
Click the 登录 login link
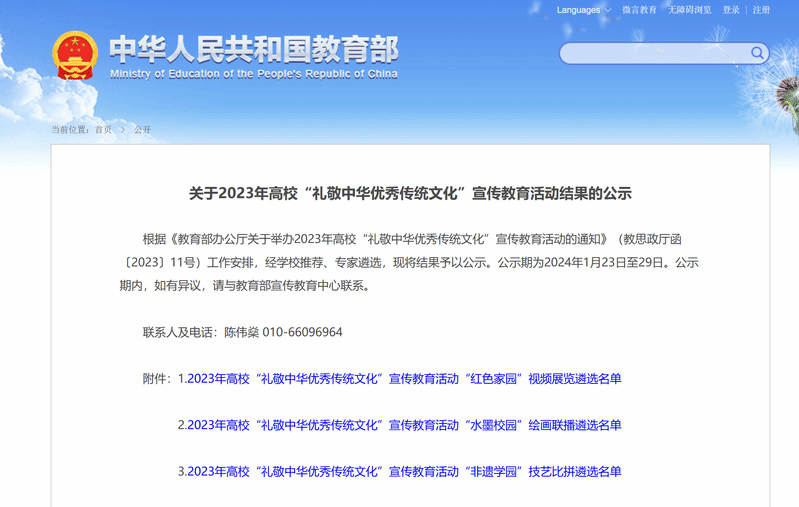click(731, 10)
